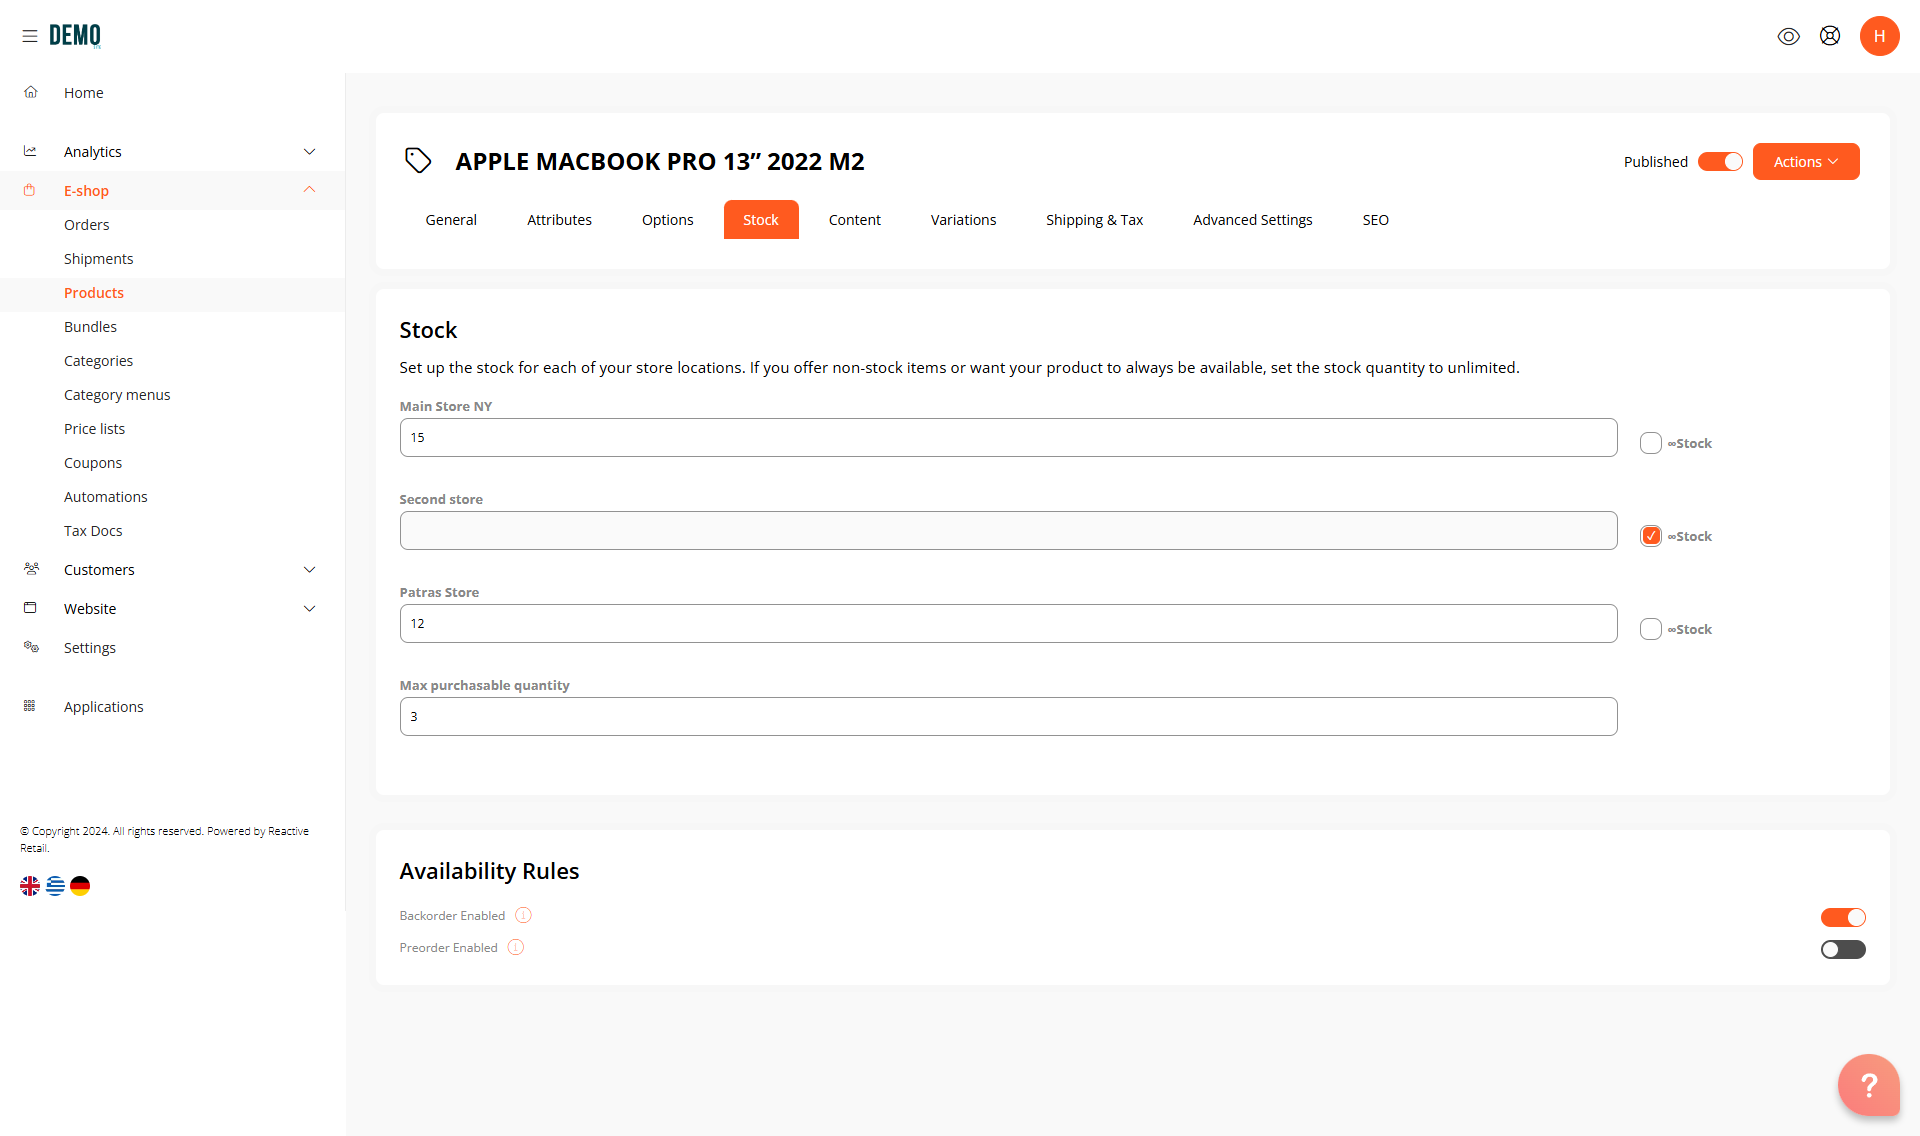Expand the Analytics chevron
1920x1136 pixels.
(310, 152)
